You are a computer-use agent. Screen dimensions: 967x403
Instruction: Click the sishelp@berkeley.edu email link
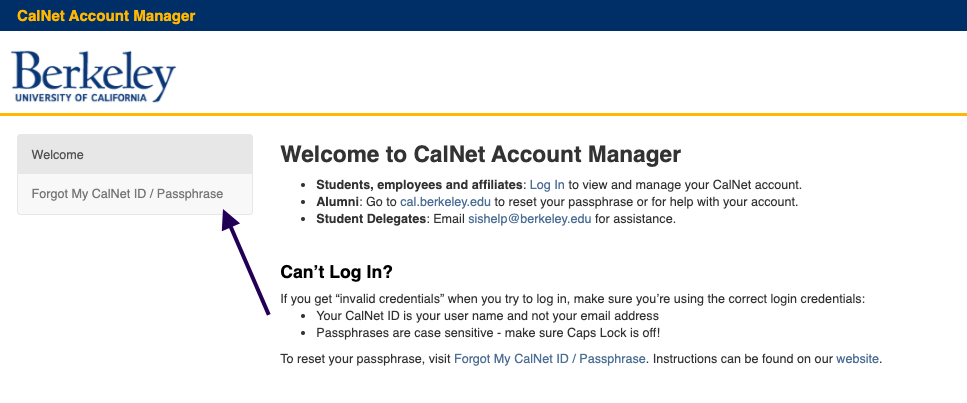click(x=530, y=219)
